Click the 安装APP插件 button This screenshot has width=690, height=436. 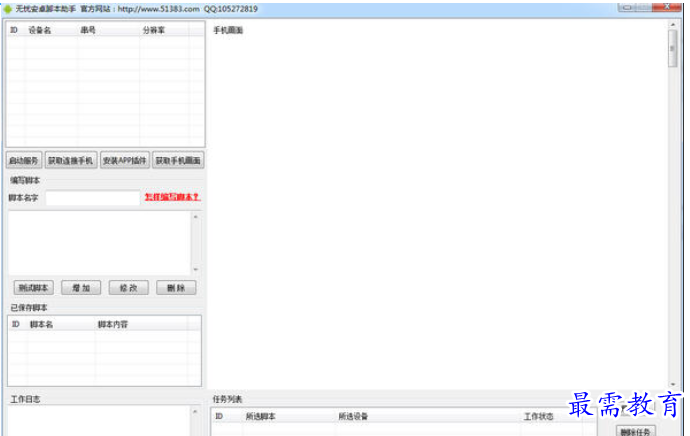coord(125,161)
